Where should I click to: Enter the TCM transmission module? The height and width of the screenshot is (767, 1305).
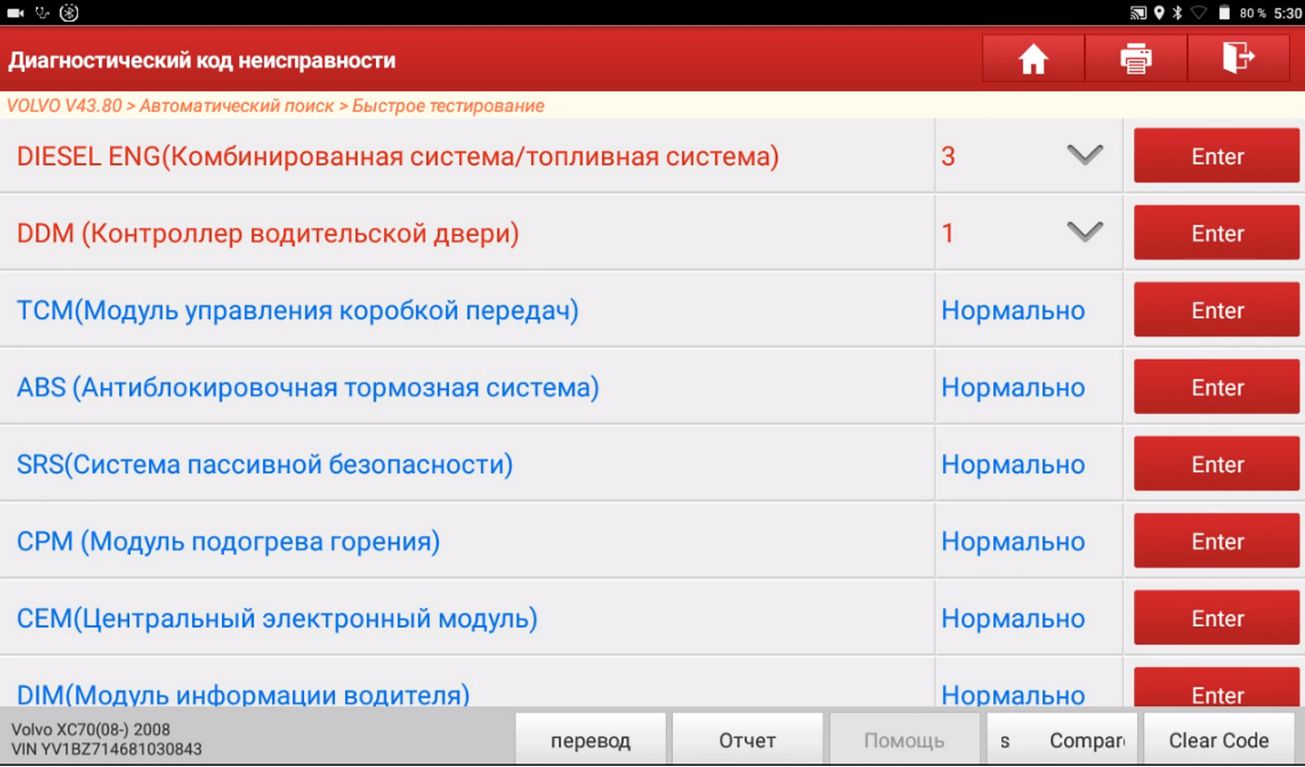[x=1217, y=311]
